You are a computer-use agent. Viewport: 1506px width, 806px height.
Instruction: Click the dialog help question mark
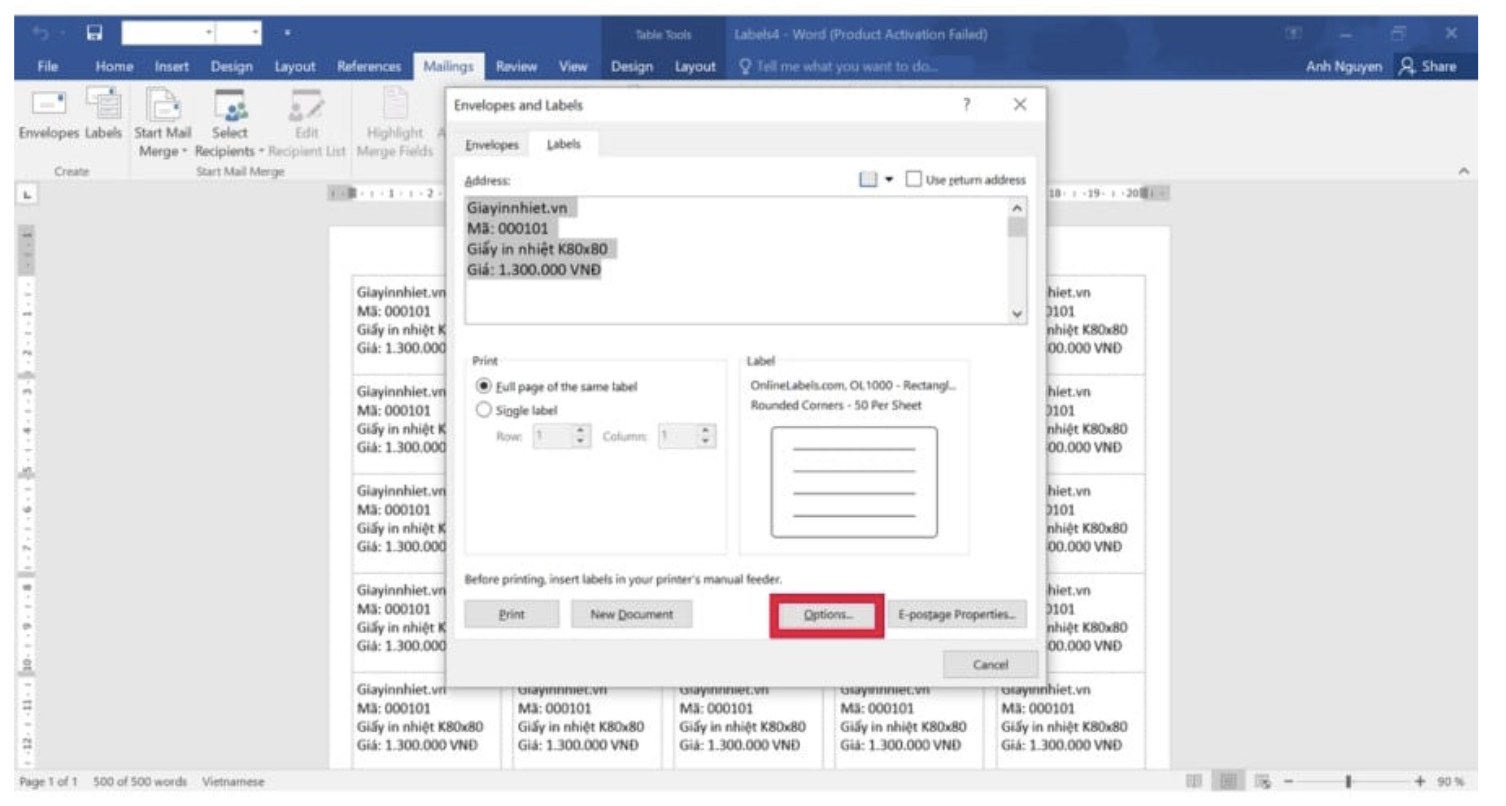966,105
